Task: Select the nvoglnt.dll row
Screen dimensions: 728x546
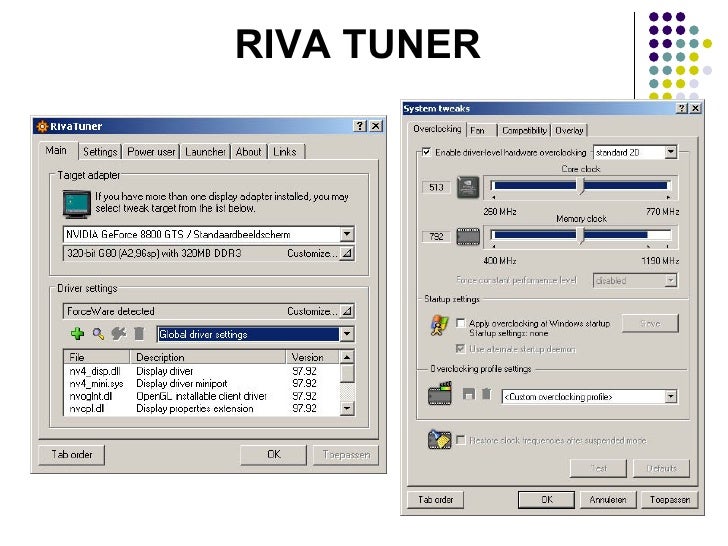Action: point(202,396)
